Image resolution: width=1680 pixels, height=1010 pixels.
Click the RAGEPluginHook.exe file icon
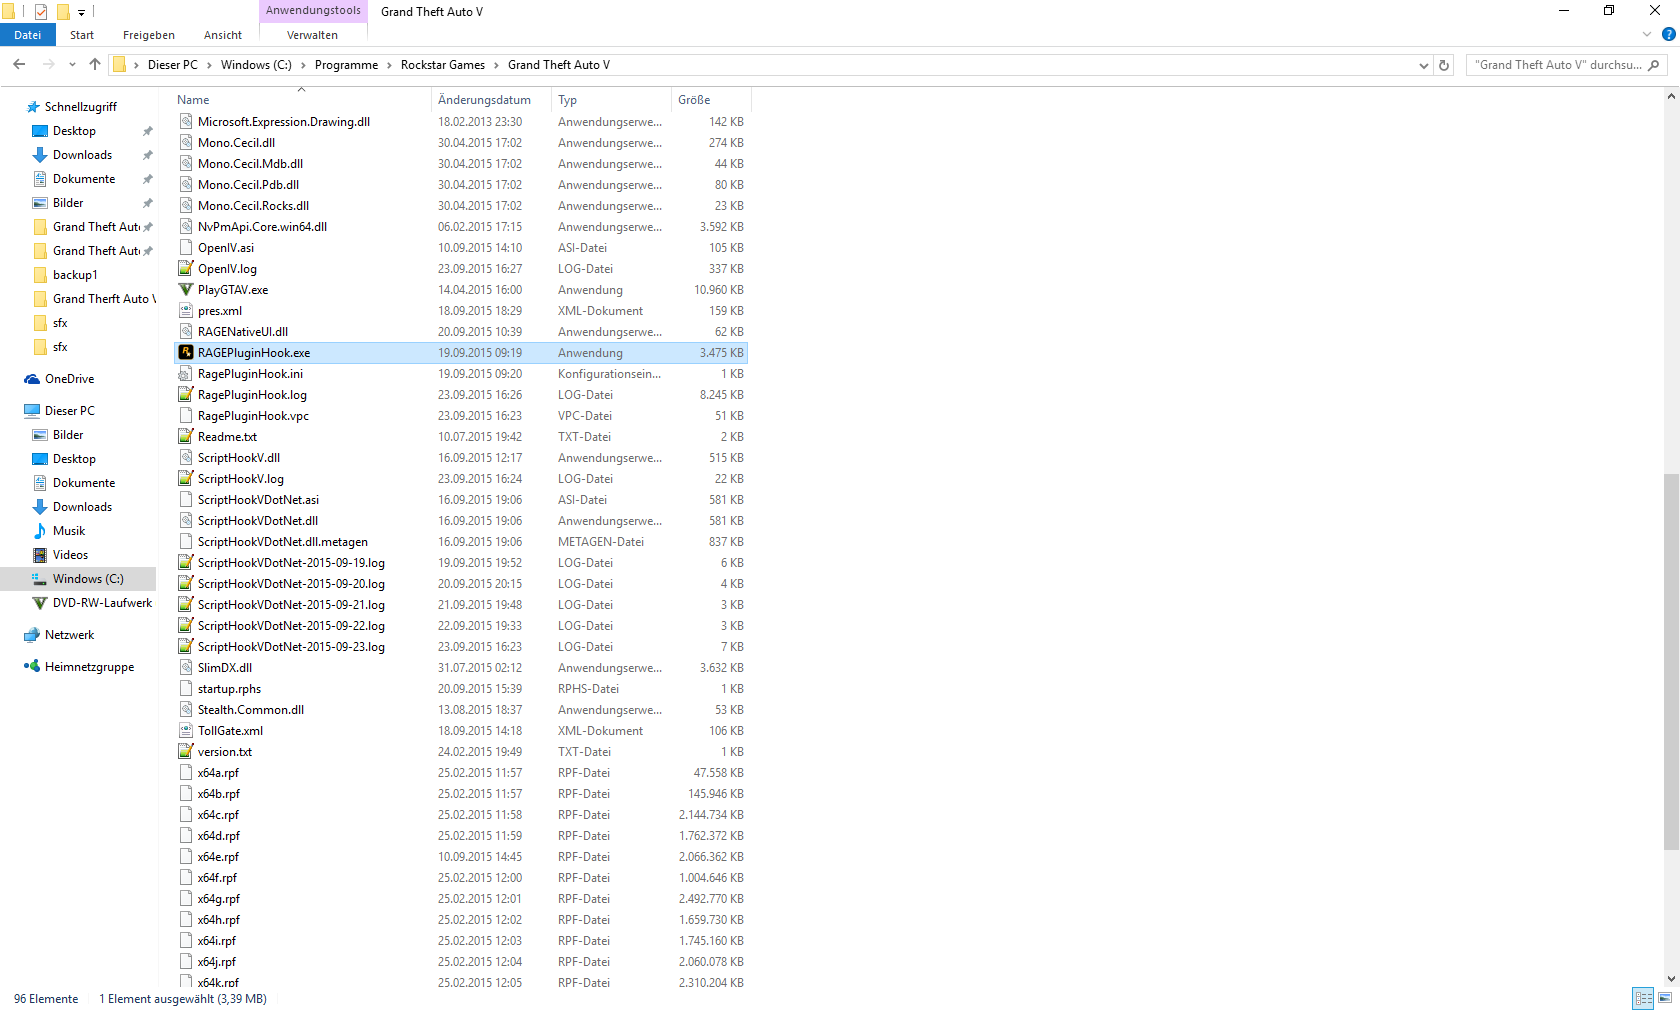point(185,353)
